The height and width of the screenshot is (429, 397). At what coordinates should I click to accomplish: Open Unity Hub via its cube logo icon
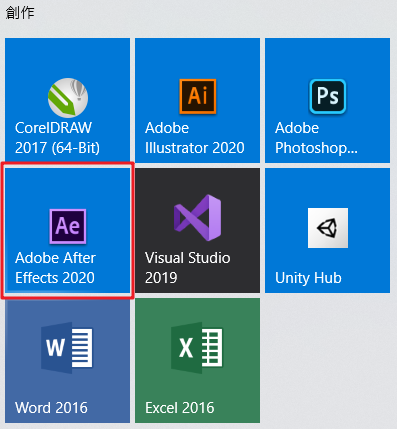pos(328,228)
